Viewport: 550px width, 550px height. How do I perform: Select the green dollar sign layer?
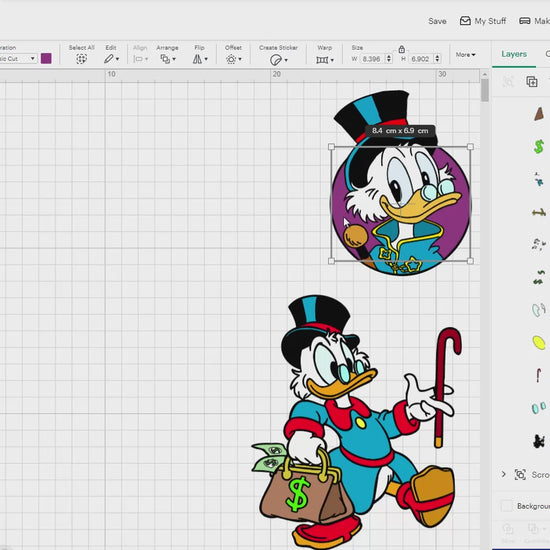(539, 146)
